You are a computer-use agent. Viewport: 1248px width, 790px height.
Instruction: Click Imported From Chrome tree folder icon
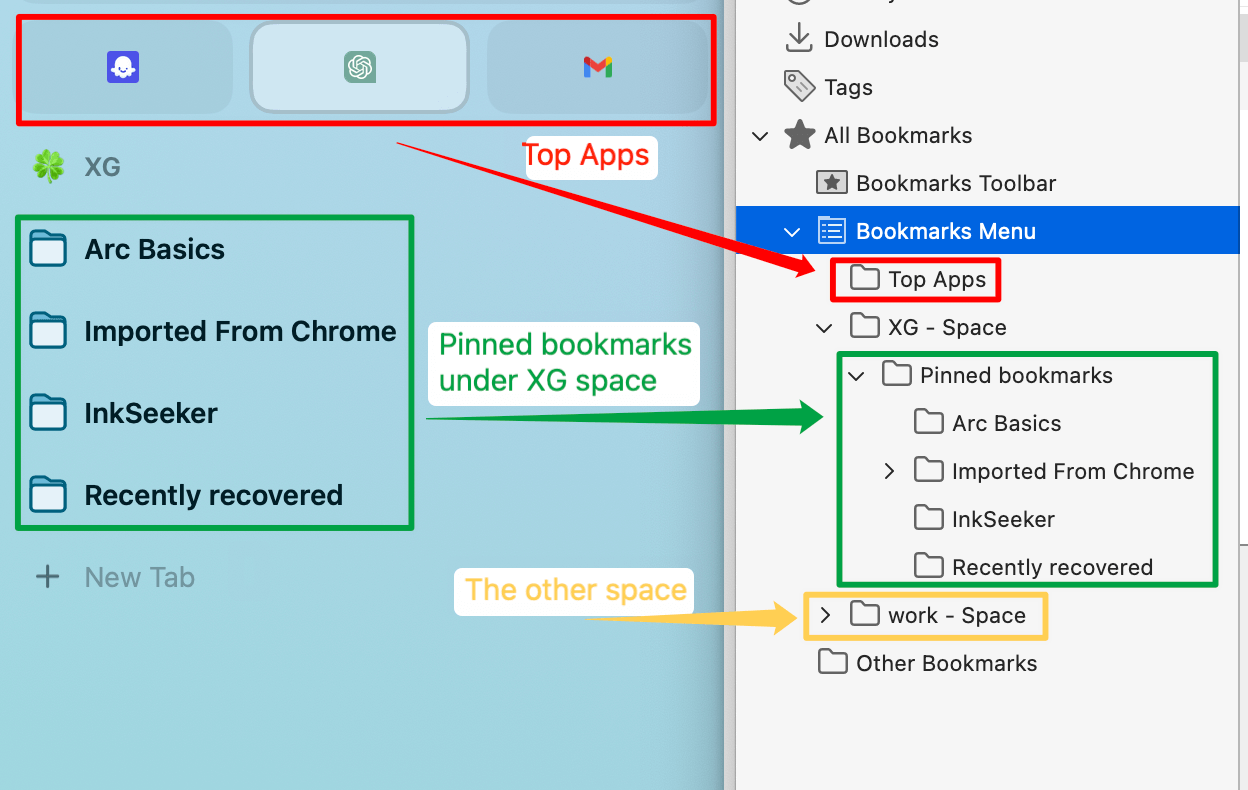[928, 470]
